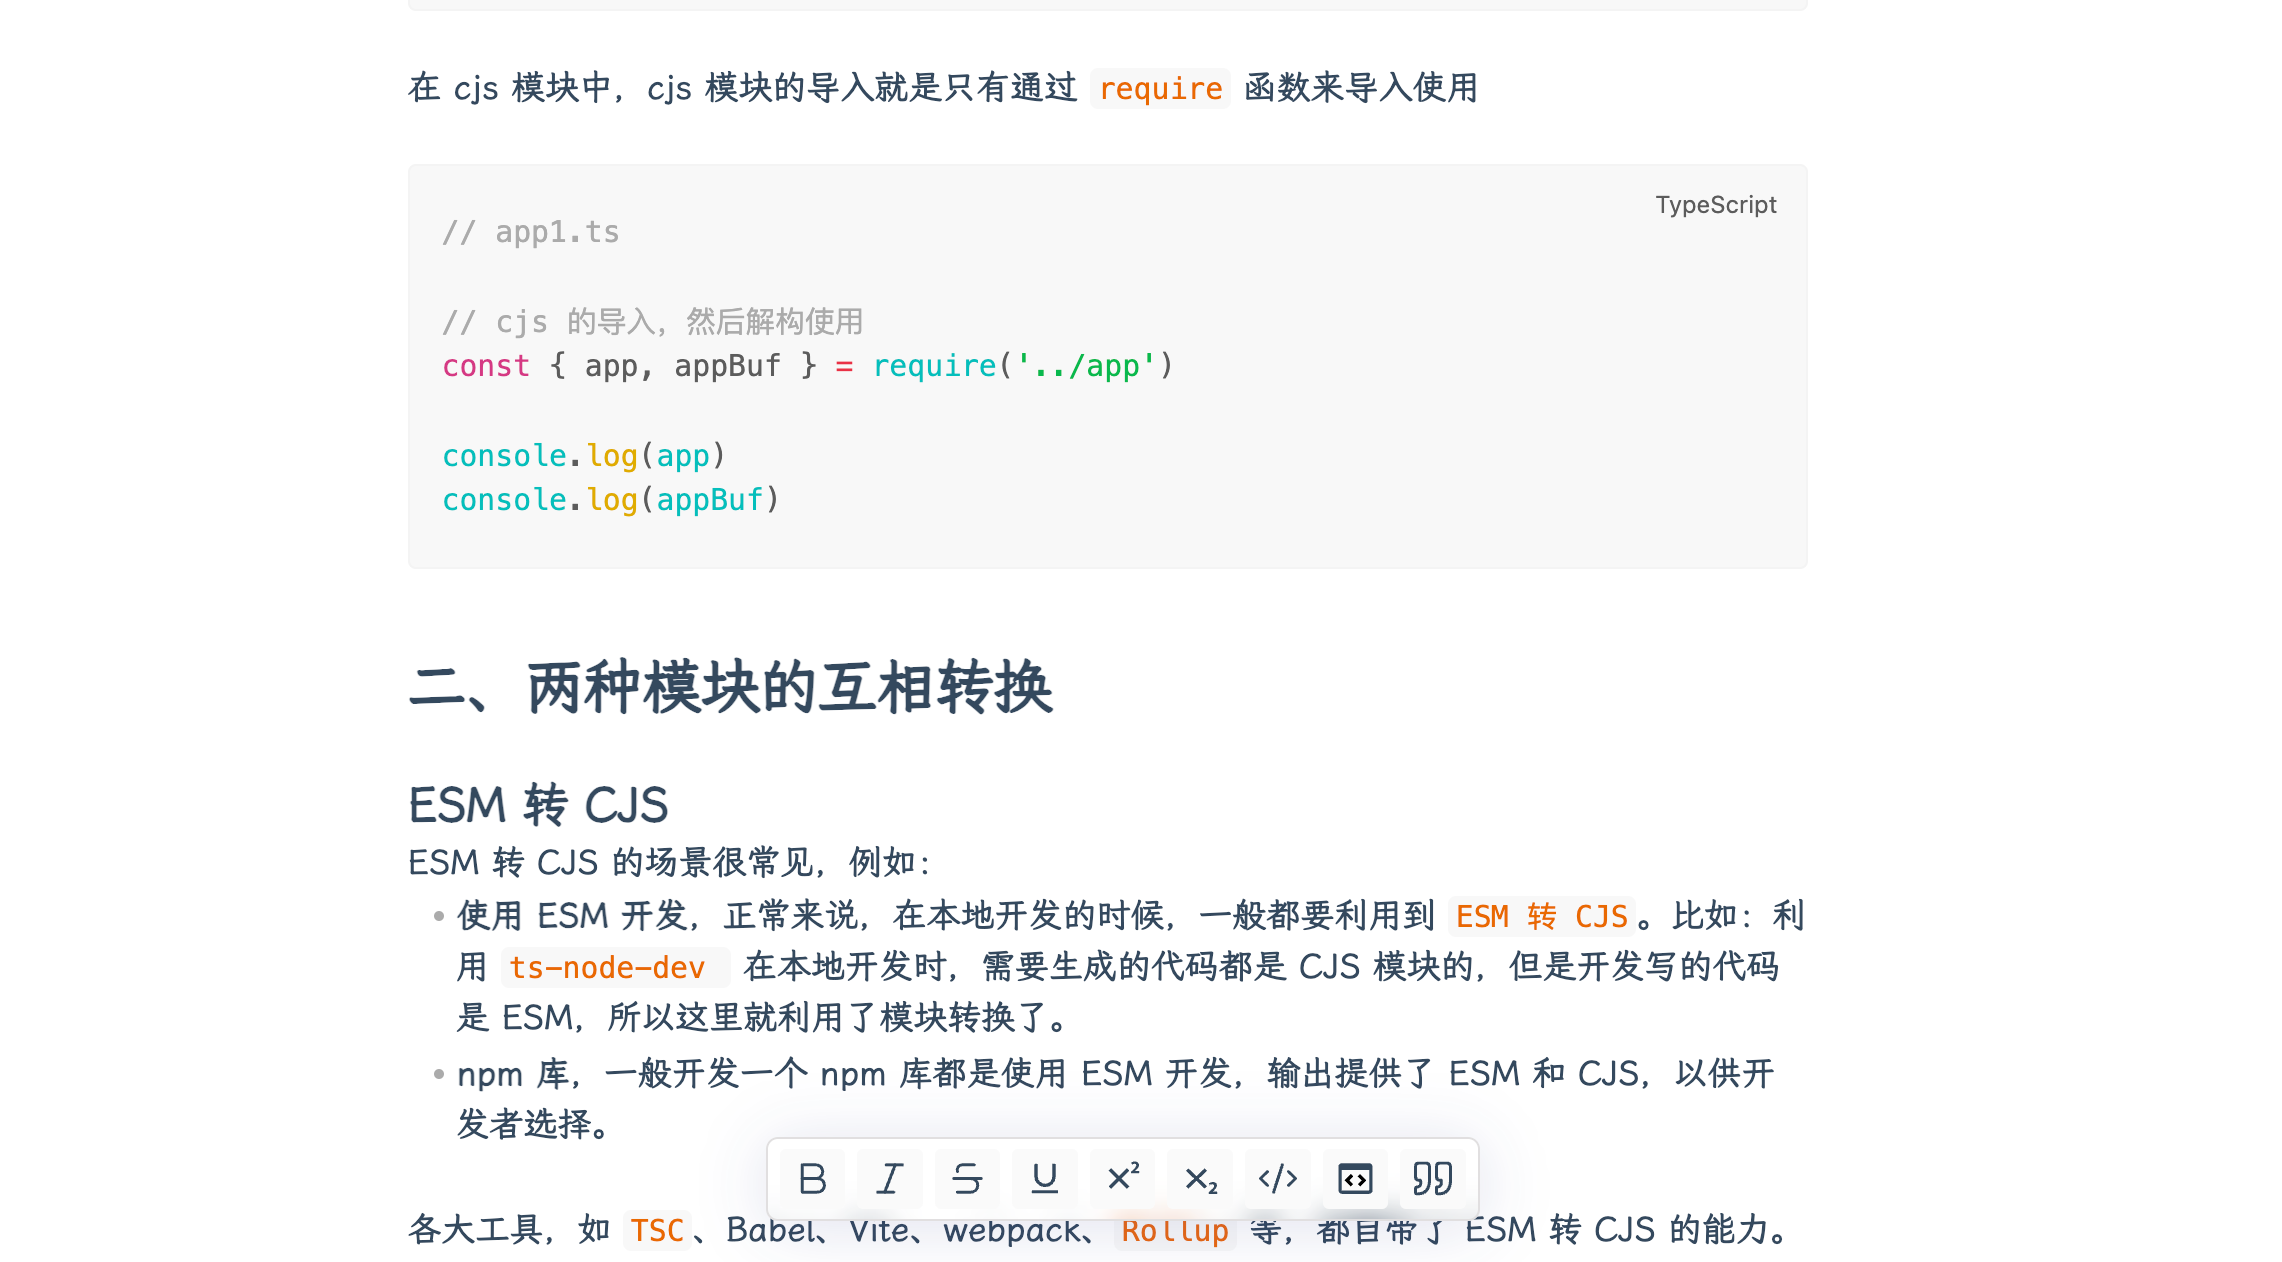Underline the selected text
The width and height of the screenshot is (2282, 1262).
(x=1045, y=1179)
